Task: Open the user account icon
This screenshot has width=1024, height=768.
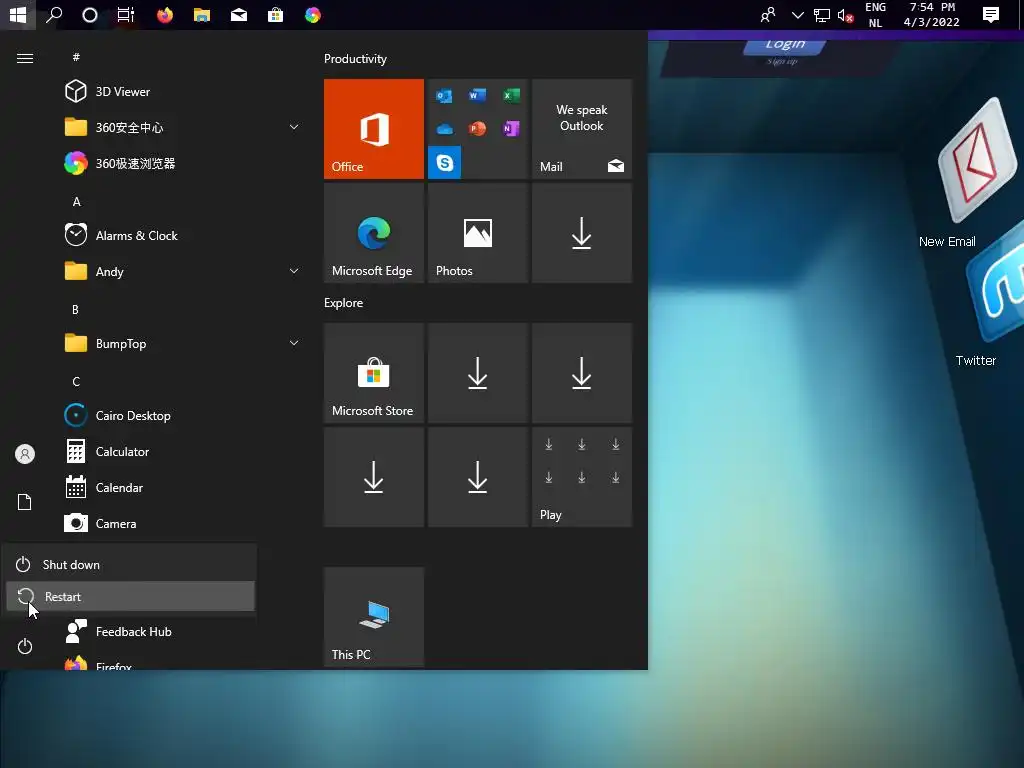Action: click(x=25, y=454)
